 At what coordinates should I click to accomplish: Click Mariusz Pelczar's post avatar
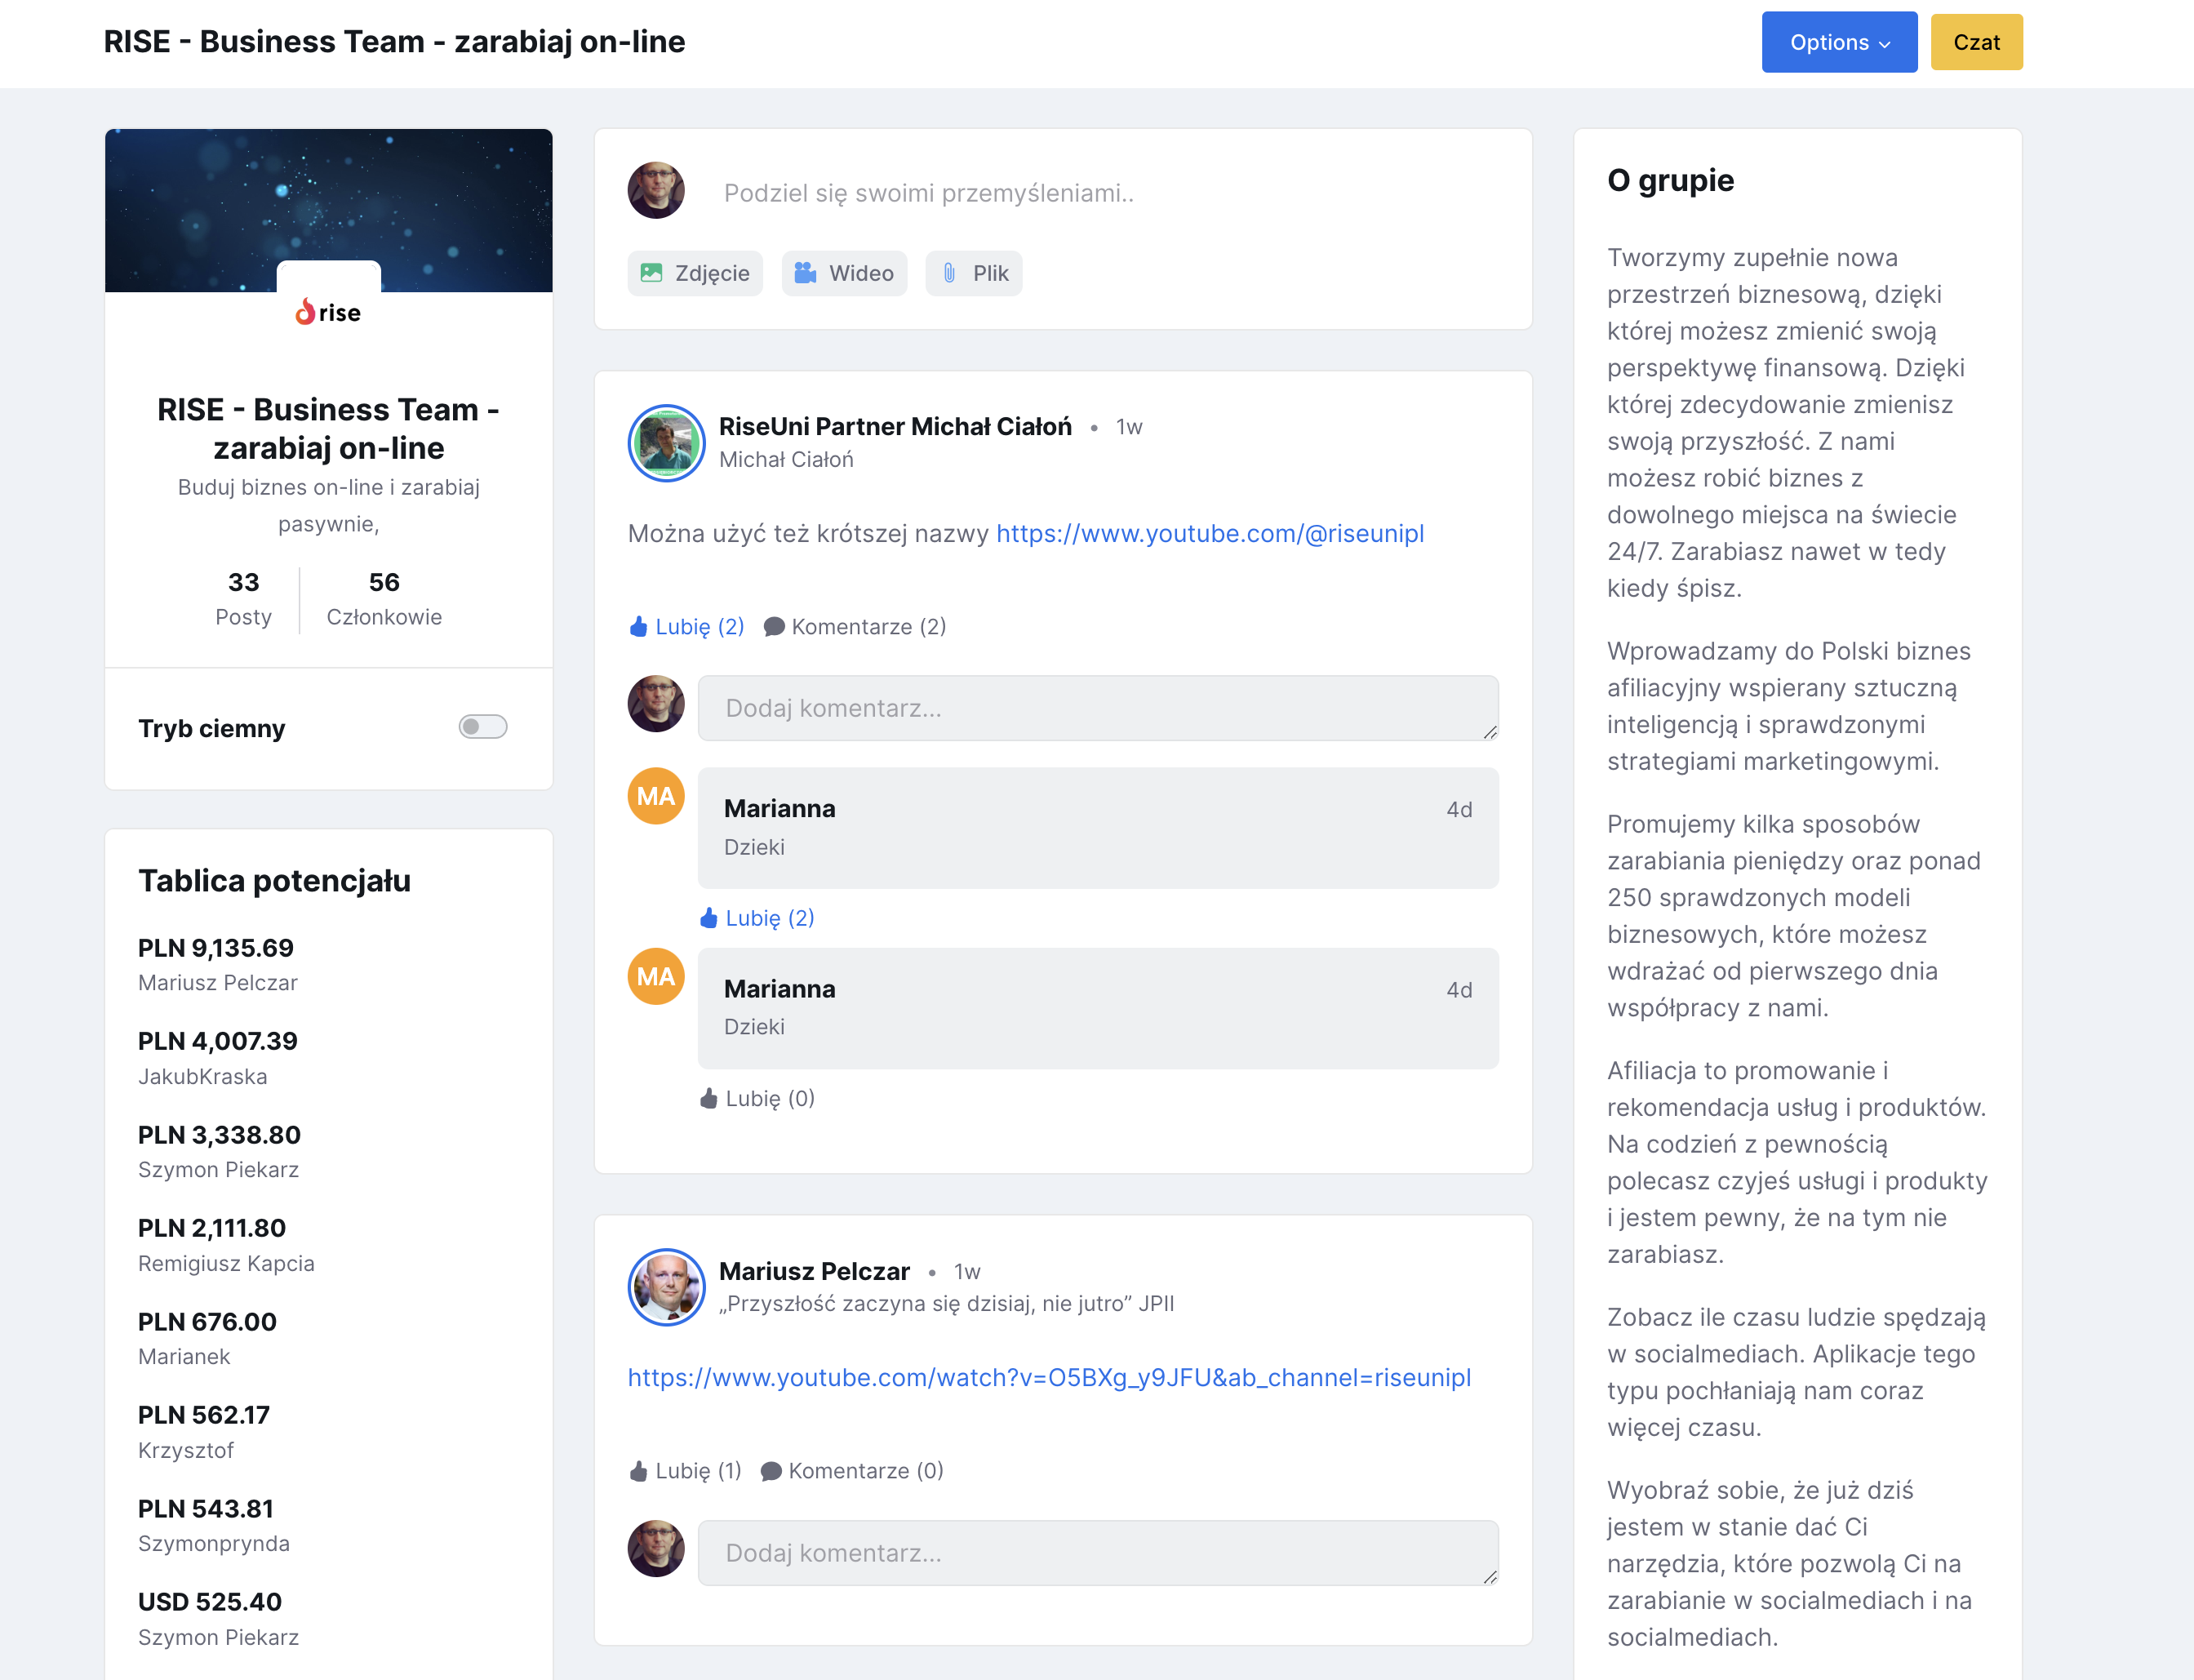tap(666, 1287)
